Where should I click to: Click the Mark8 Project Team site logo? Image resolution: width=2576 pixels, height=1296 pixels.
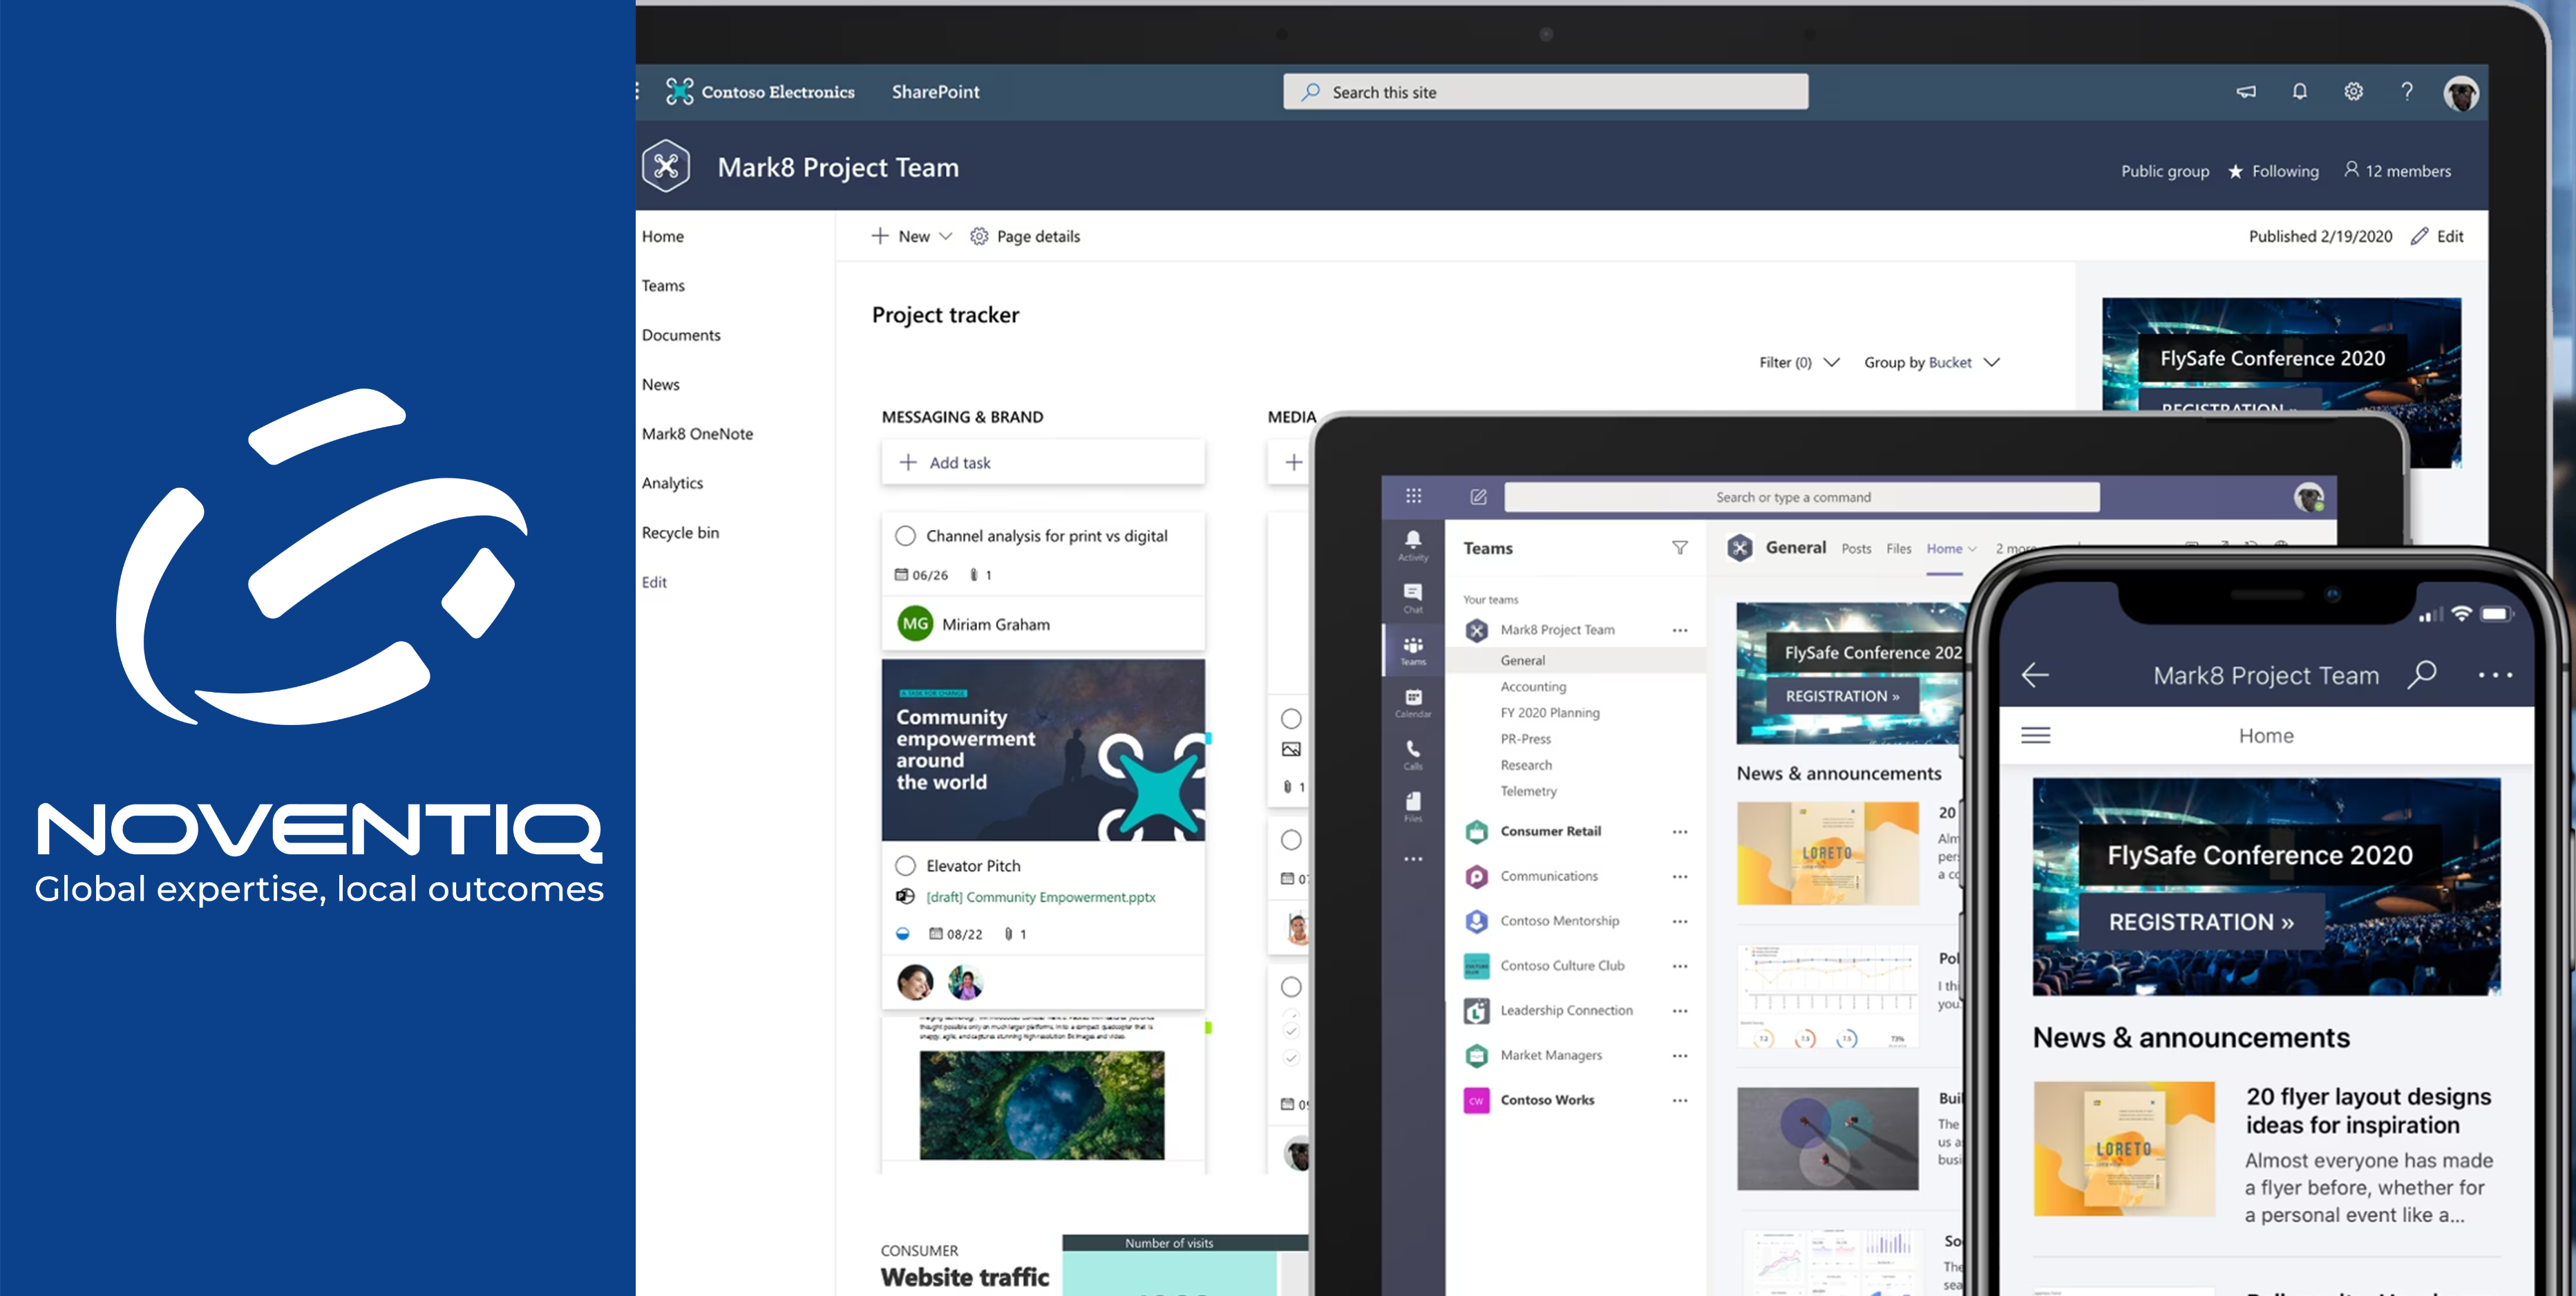667,166
